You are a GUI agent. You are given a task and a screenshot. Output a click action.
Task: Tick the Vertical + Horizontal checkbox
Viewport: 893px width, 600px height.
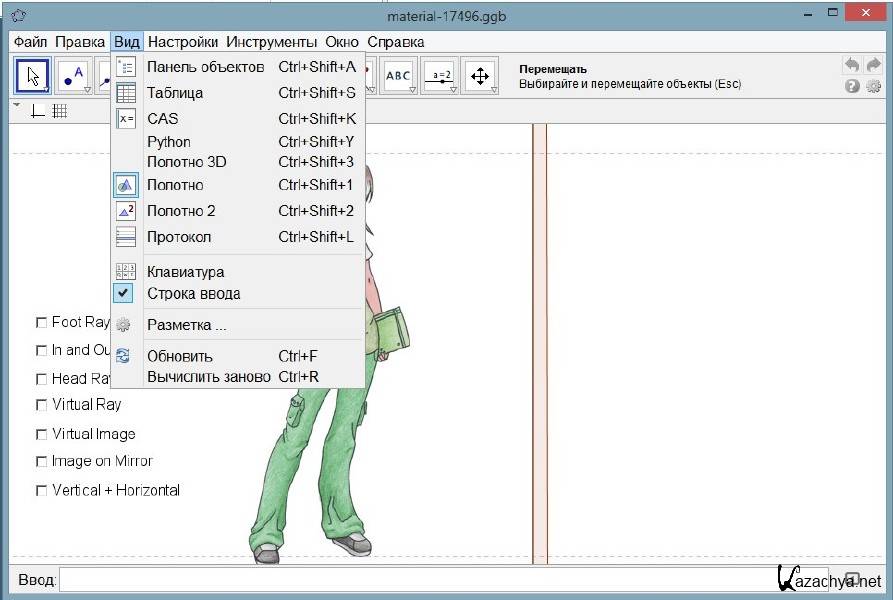tap(42, 490)
